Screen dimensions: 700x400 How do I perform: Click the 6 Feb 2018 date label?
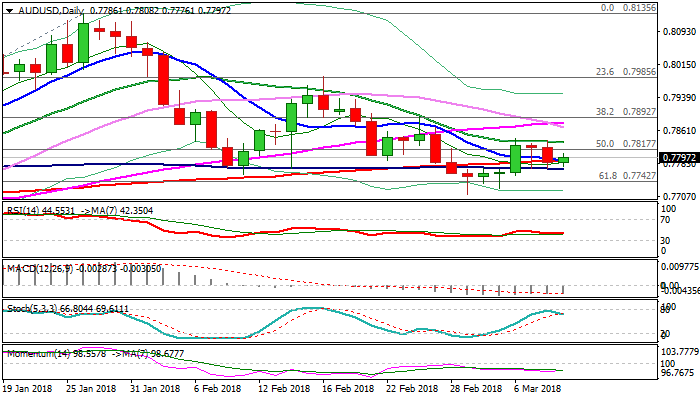pos(217,388)
